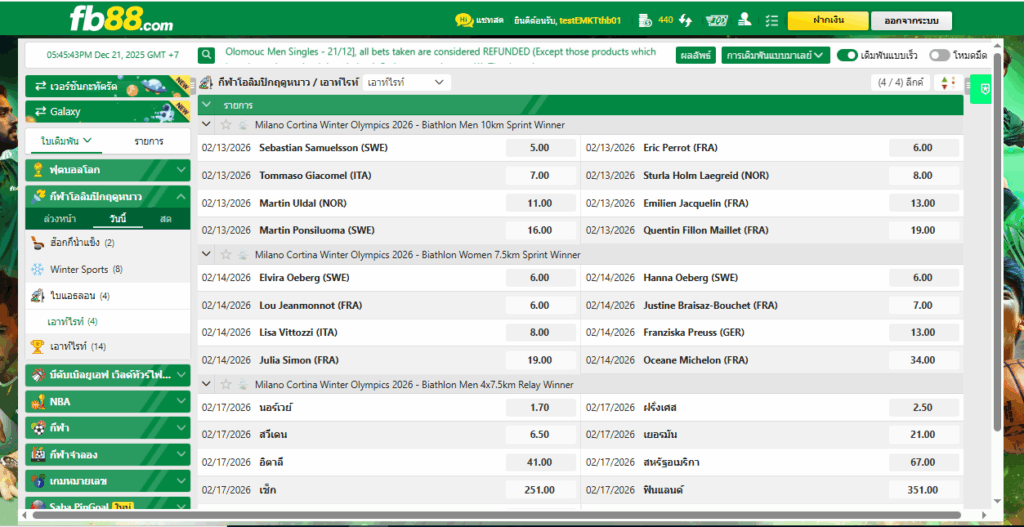Refresh balance with the arrows icon

(685, 20)
